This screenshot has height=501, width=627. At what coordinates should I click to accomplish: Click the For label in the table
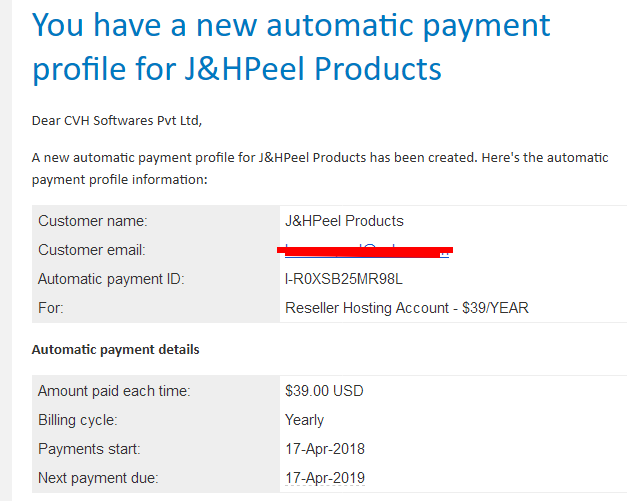(x=51, y=308)
